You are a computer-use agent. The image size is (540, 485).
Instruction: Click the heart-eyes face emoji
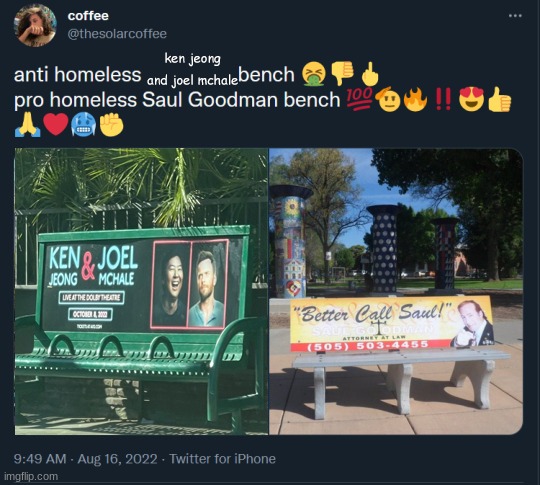[471, 100]
